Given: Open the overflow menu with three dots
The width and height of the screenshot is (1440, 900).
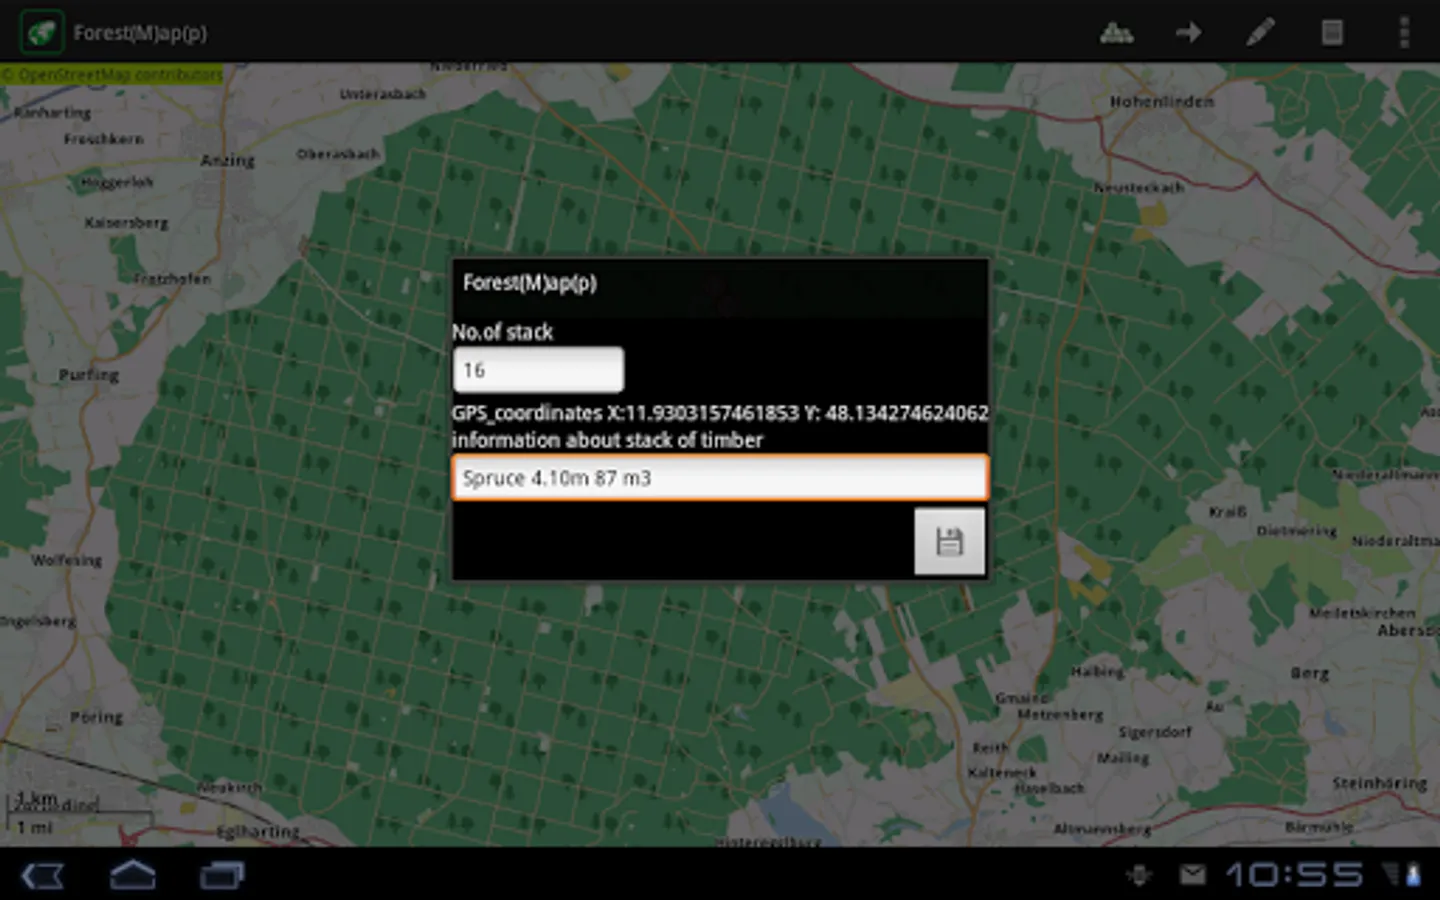Looking at the screenshot, I should point(1404,33).
